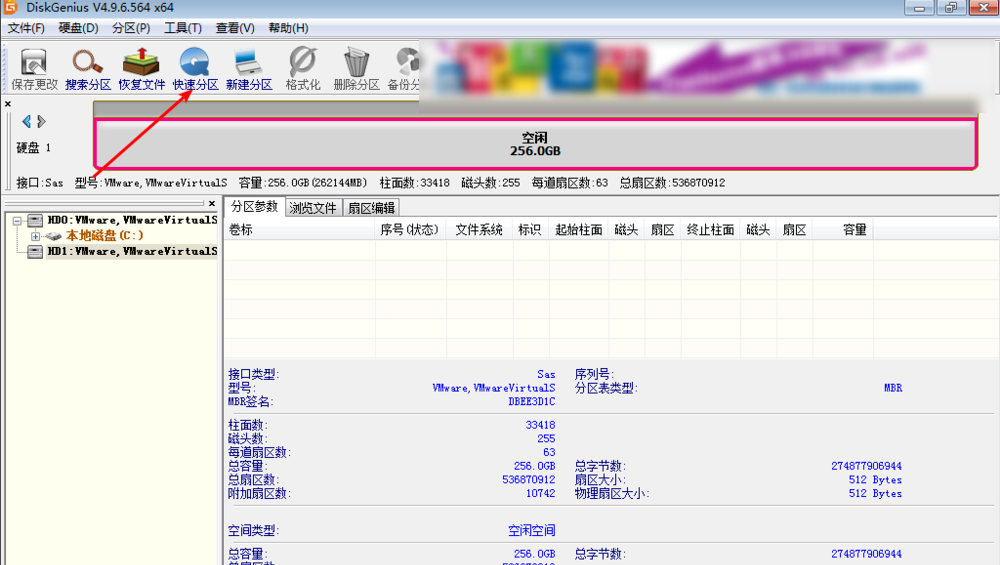Click 删除分区 (Delete Partition) trash icon
Image resolution: width=1000 pixels, height=565 pixels.
[356, 68]
